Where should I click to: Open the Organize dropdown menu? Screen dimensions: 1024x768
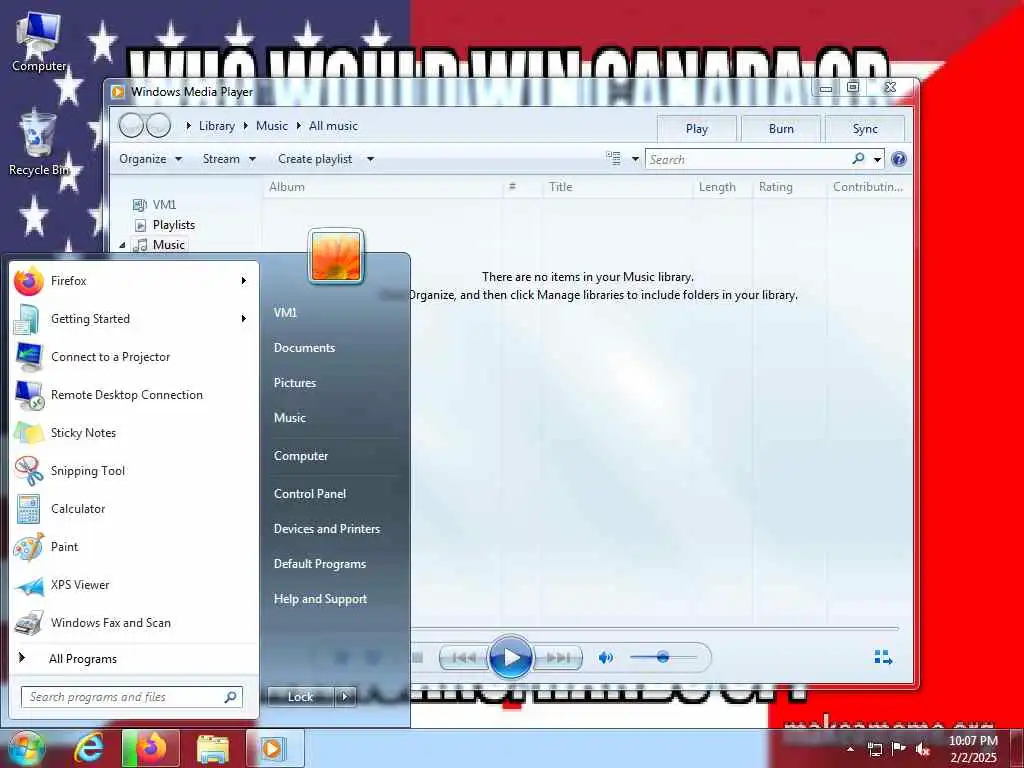150,159
